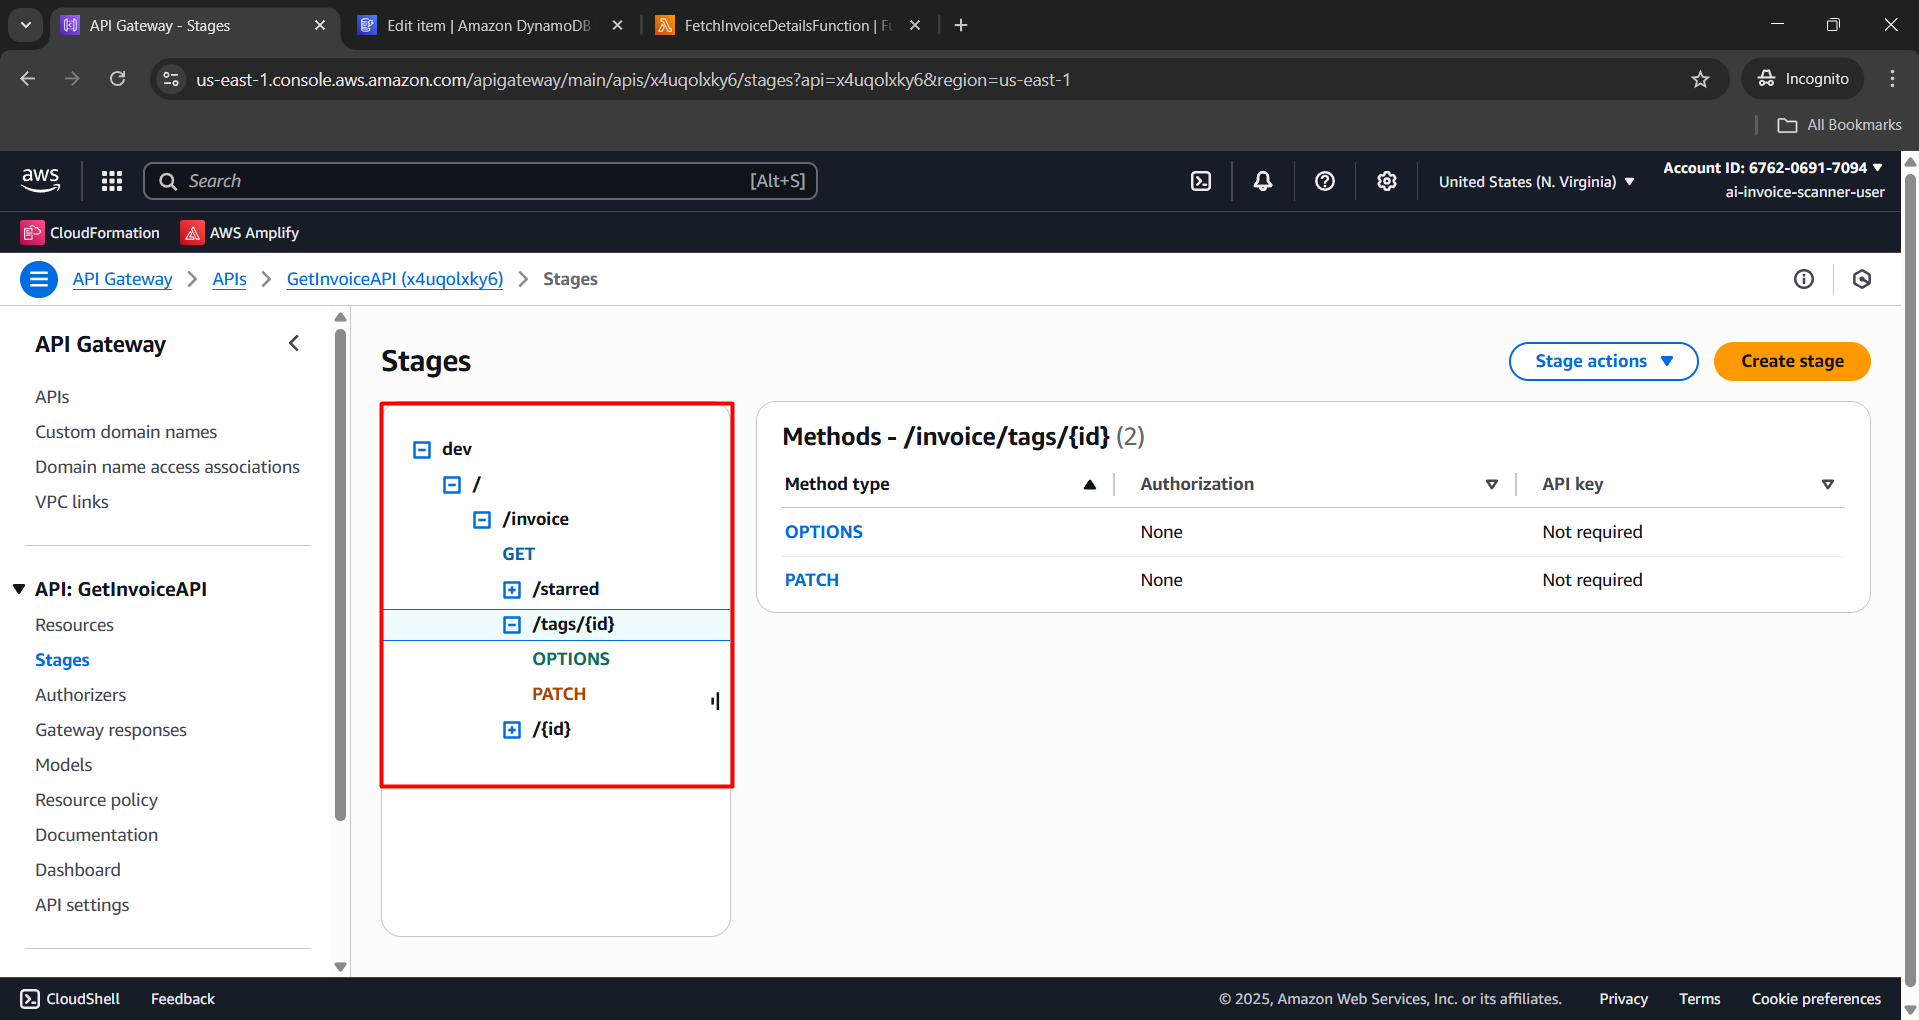Click the AWS logo home icon

pyautogui.click(x=41, y=180)
